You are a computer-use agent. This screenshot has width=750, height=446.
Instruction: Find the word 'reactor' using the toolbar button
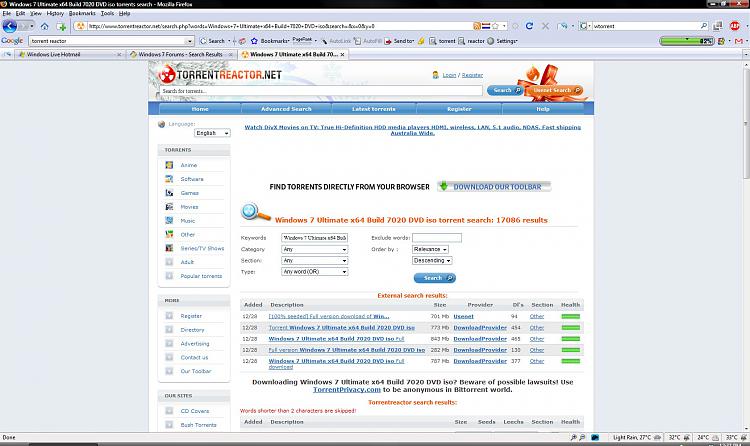point(472,41)
